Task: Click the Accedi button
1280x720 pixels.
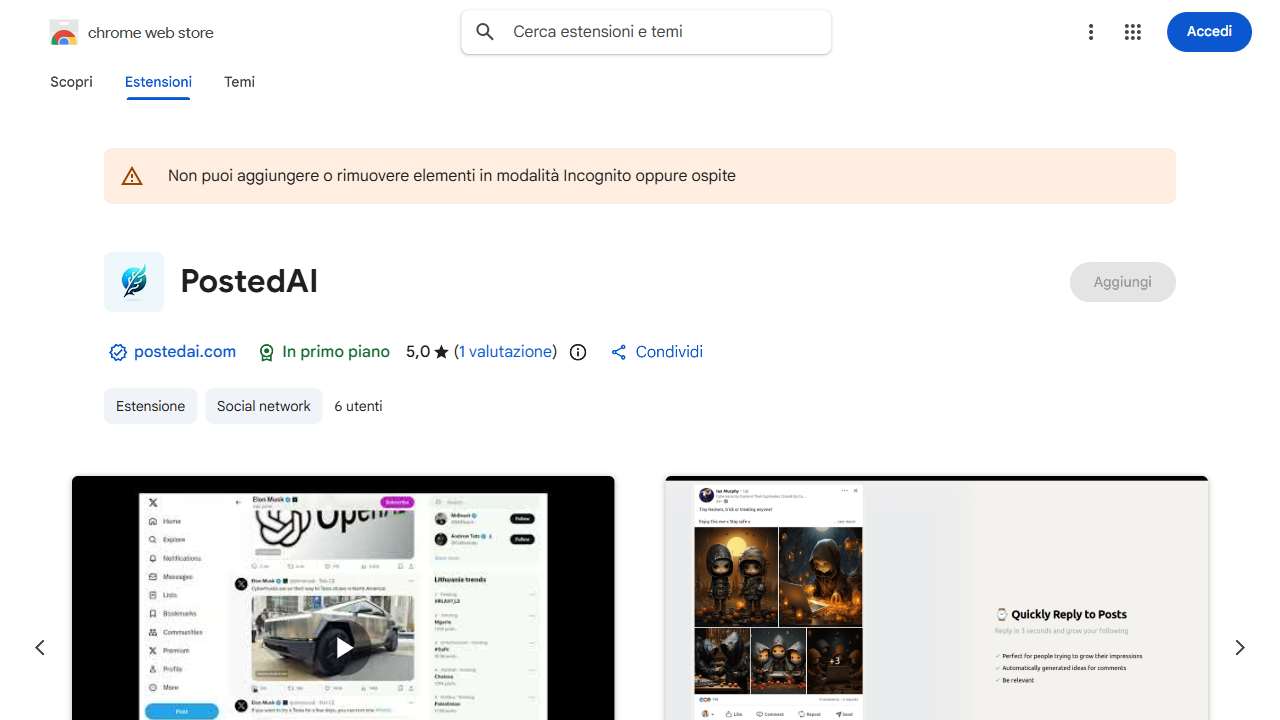Action: coord(1209,31)
